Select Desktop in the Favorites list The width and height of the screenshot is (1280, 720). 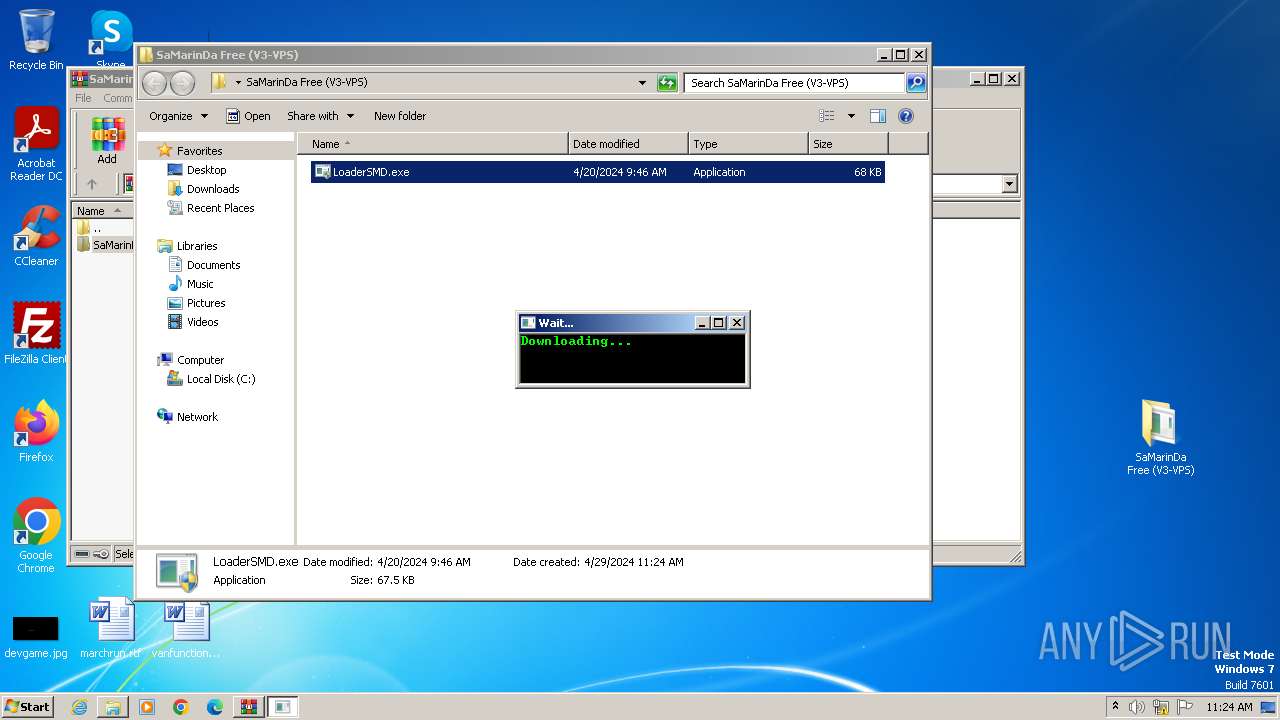(x=206, y=170)
